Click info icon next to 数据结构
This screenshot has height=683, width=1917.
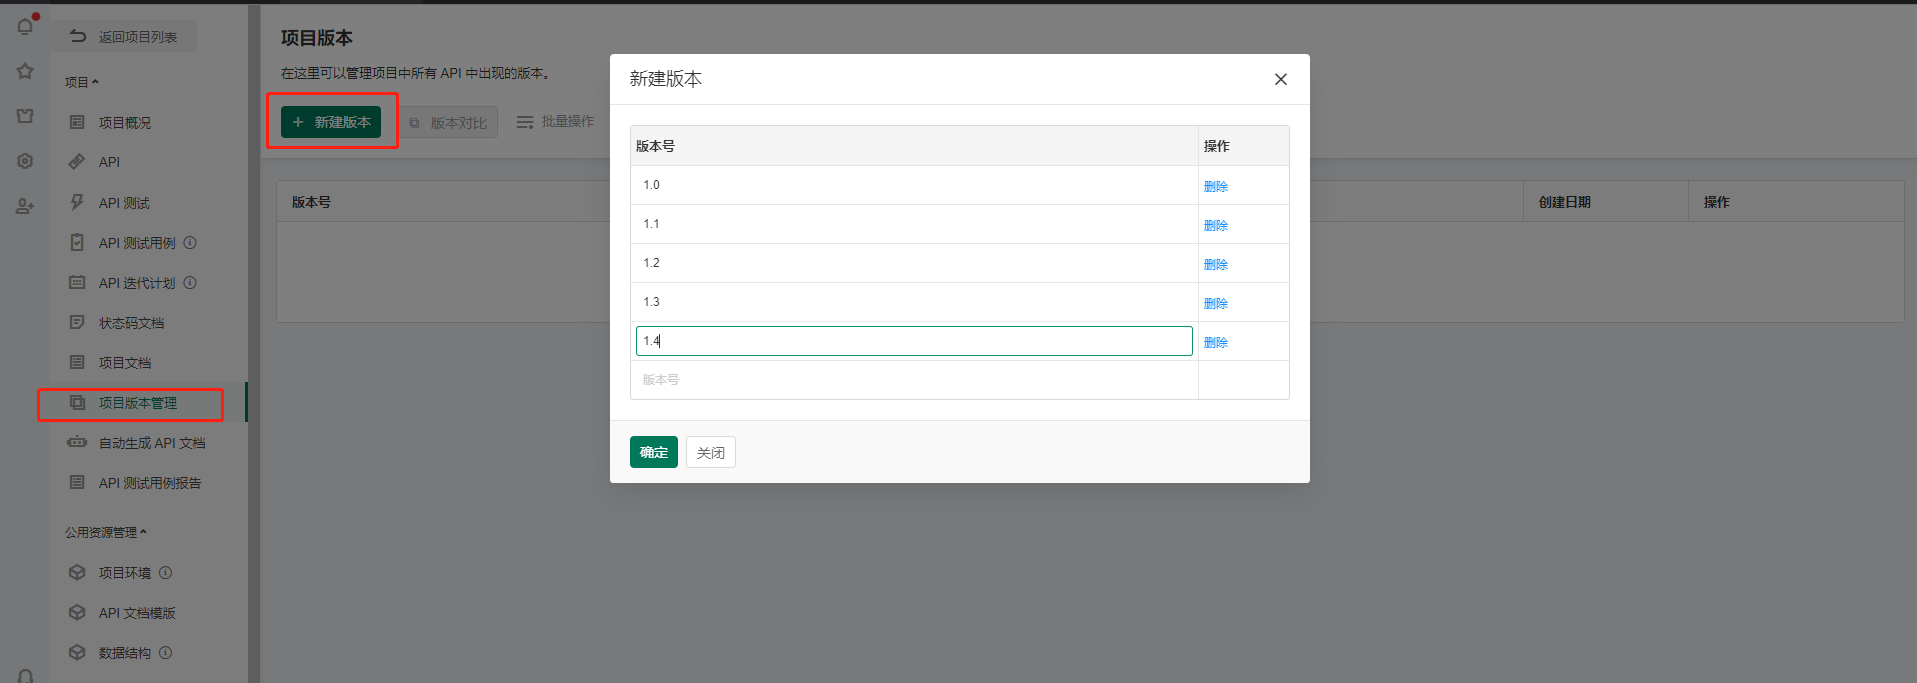point(166,652)
